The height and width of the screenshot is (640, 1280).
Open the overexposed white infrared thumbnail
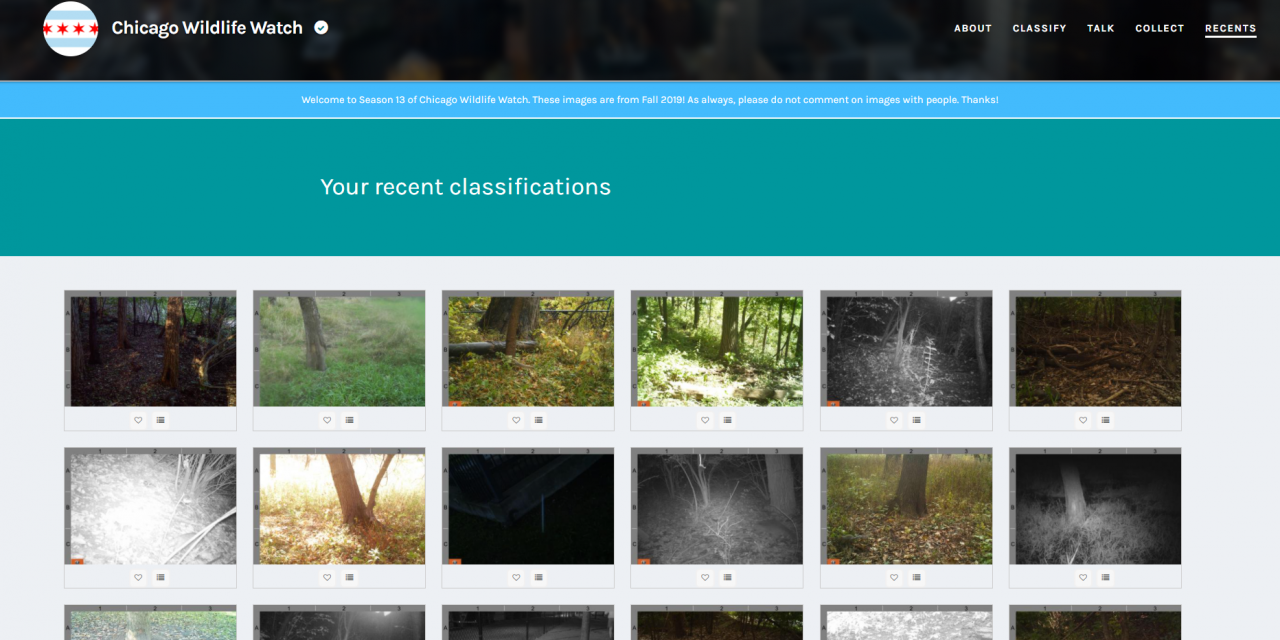pos(150,506)
